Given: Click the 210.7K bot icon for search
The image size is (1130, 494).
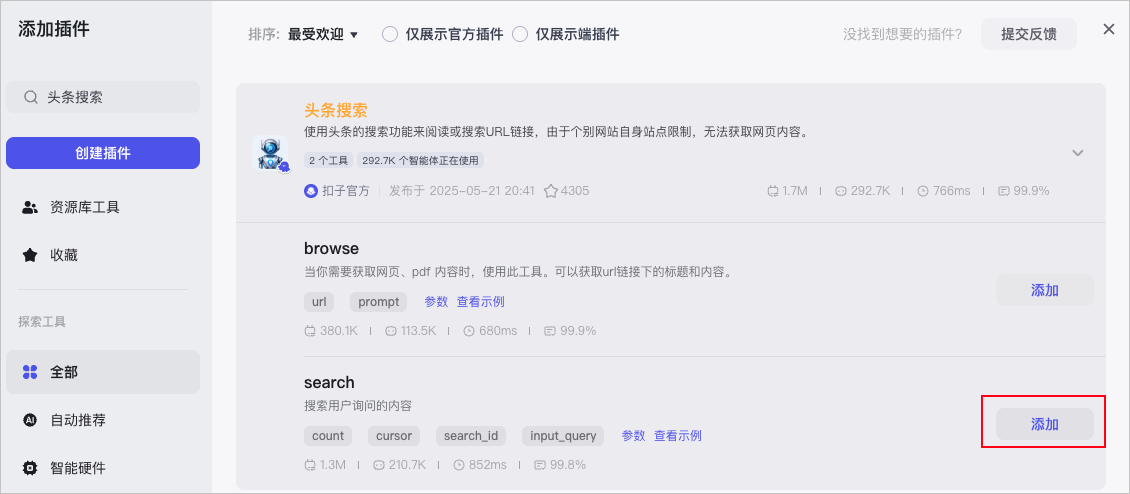Looking at the screenshot, I should [379, 464].
